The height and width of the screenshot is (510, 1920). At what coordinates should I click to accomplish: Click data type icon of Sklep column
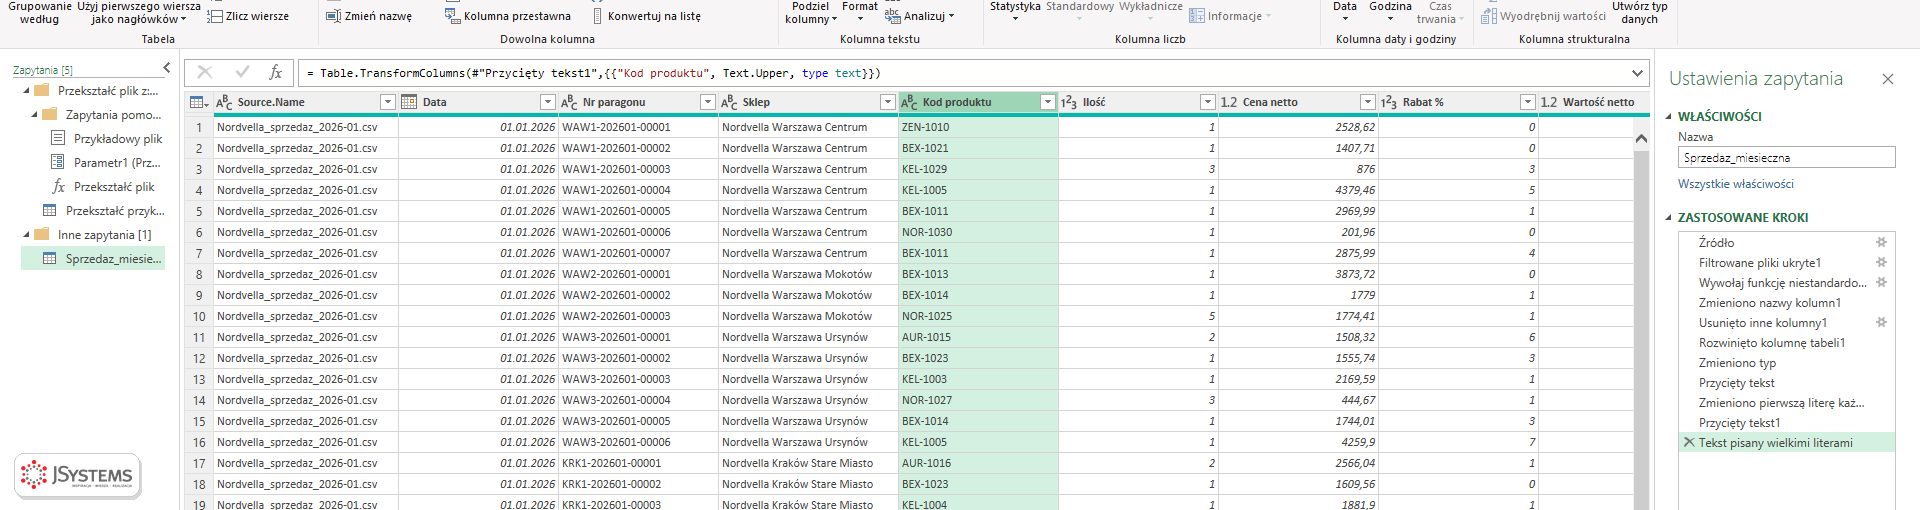[x=729, y=102]
